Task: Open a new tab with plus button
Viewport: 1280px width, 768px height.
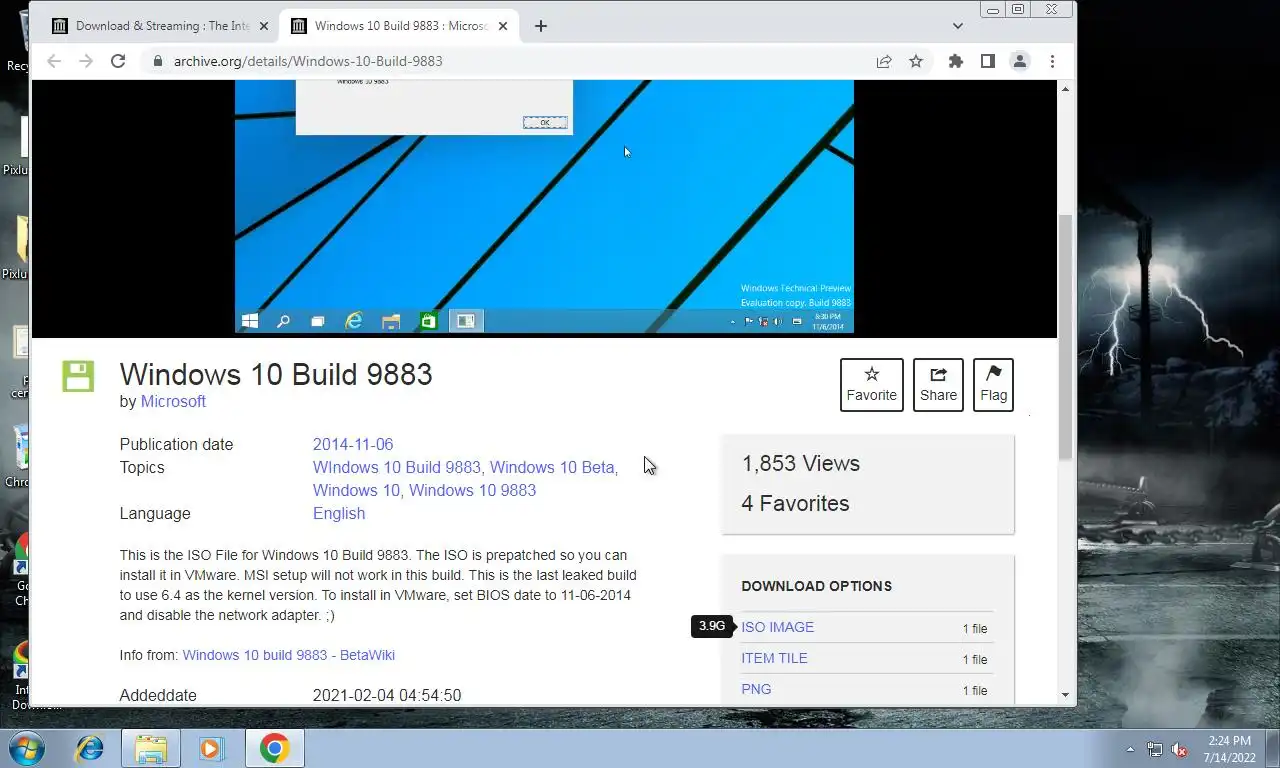Action: (541, 26)
